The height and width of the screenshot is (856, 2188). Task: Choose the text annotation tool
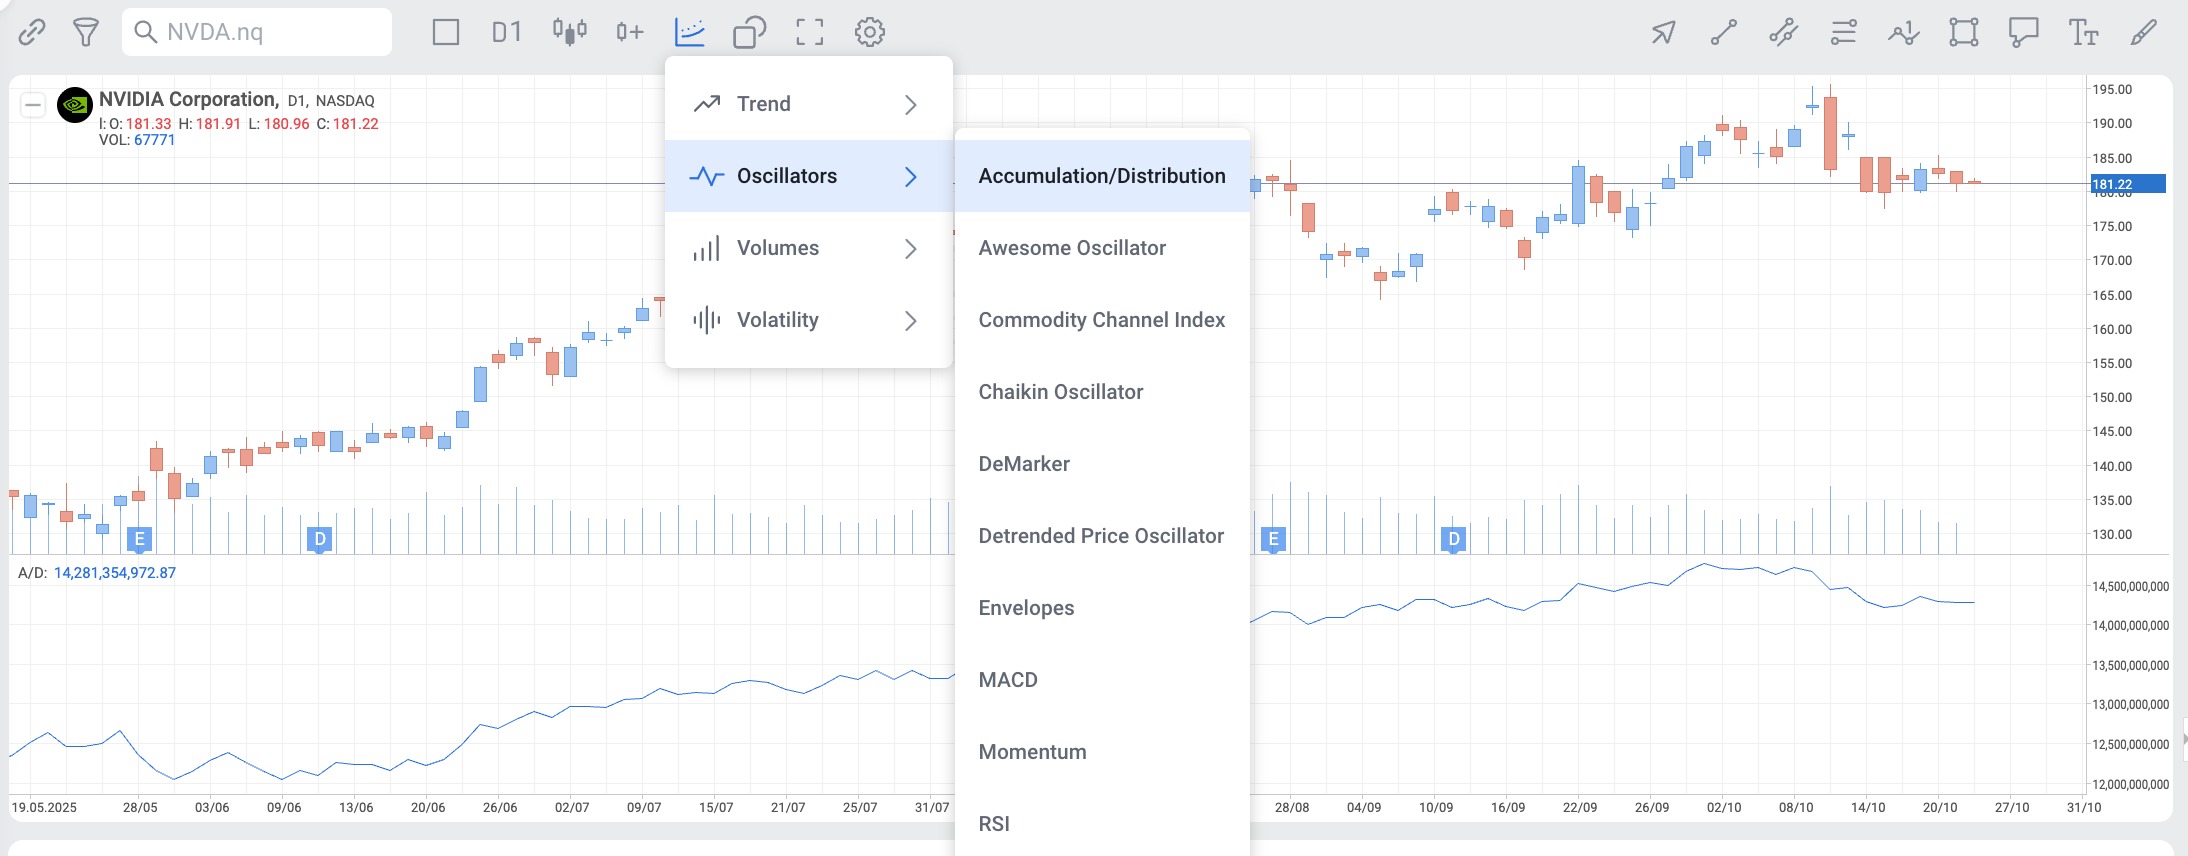click(x=2083, y=32)
